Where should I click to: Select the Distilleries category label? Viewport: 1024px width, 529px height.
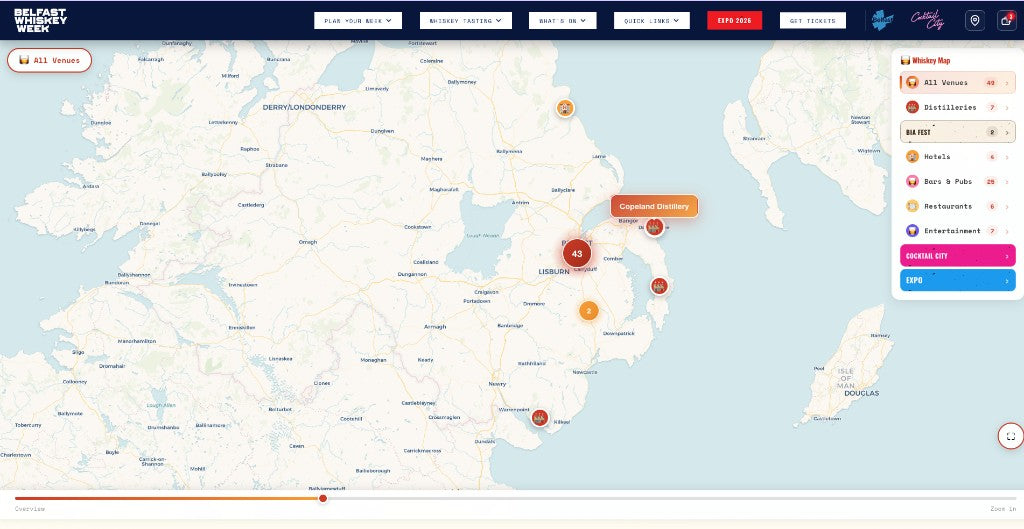[950, 107]
